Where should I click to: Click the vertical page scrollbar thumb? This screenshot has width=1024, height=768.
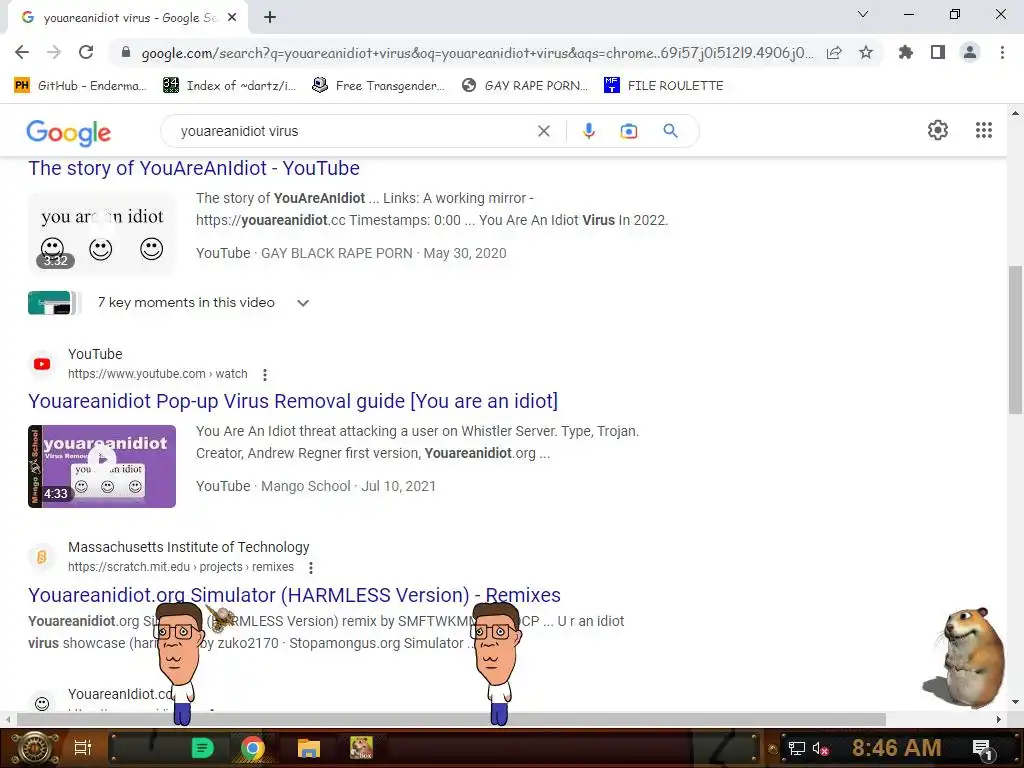pyautogui.click(x=1015, y=340)
